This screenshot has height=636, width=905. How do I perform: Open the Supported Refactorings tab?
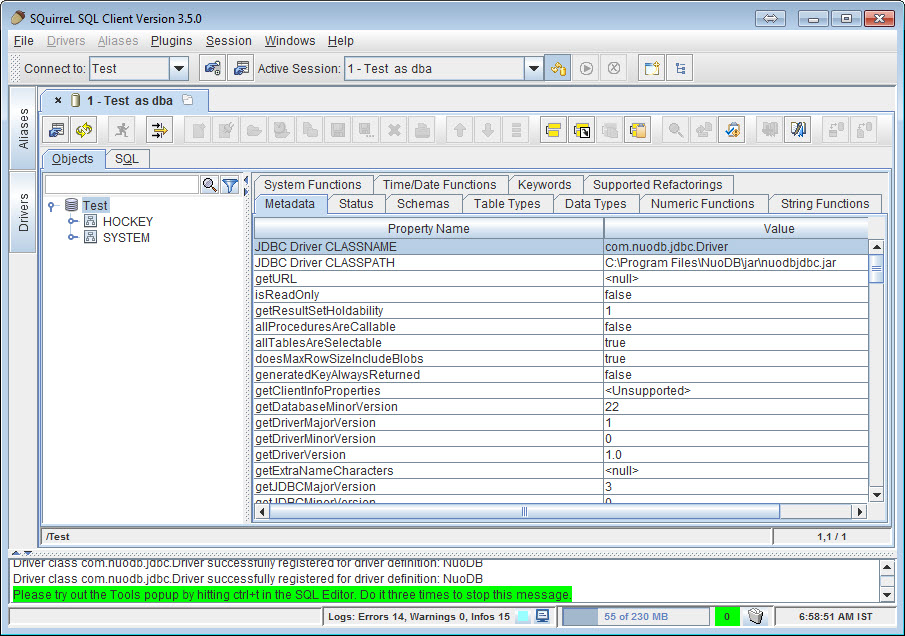pyautogui.click(x=657, y=185)
